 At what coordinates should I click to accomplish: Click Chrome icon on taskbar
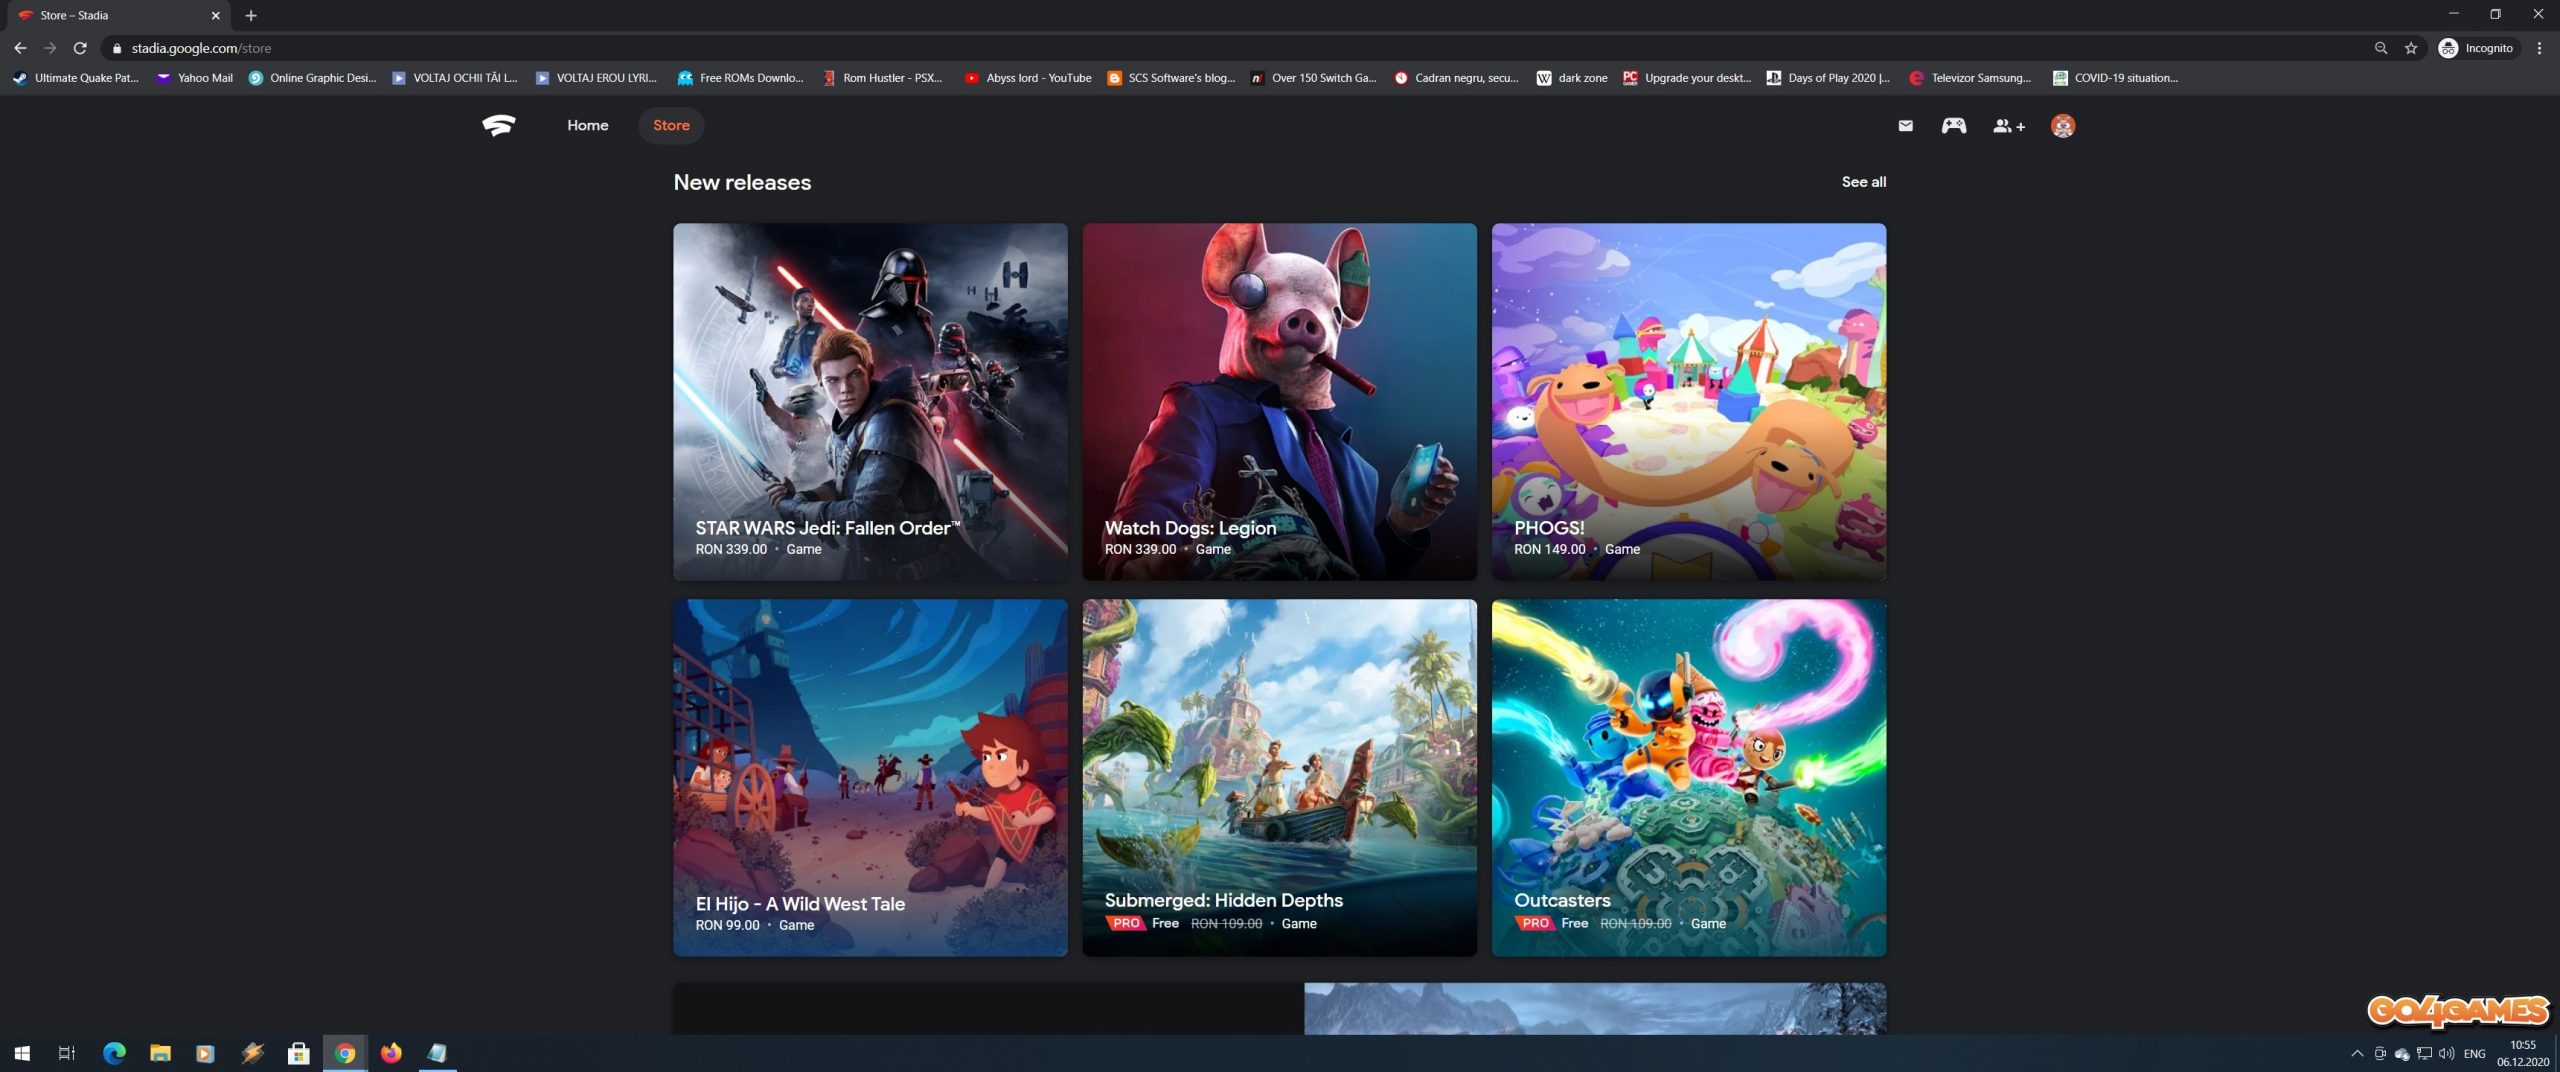tap(345, 1053)
